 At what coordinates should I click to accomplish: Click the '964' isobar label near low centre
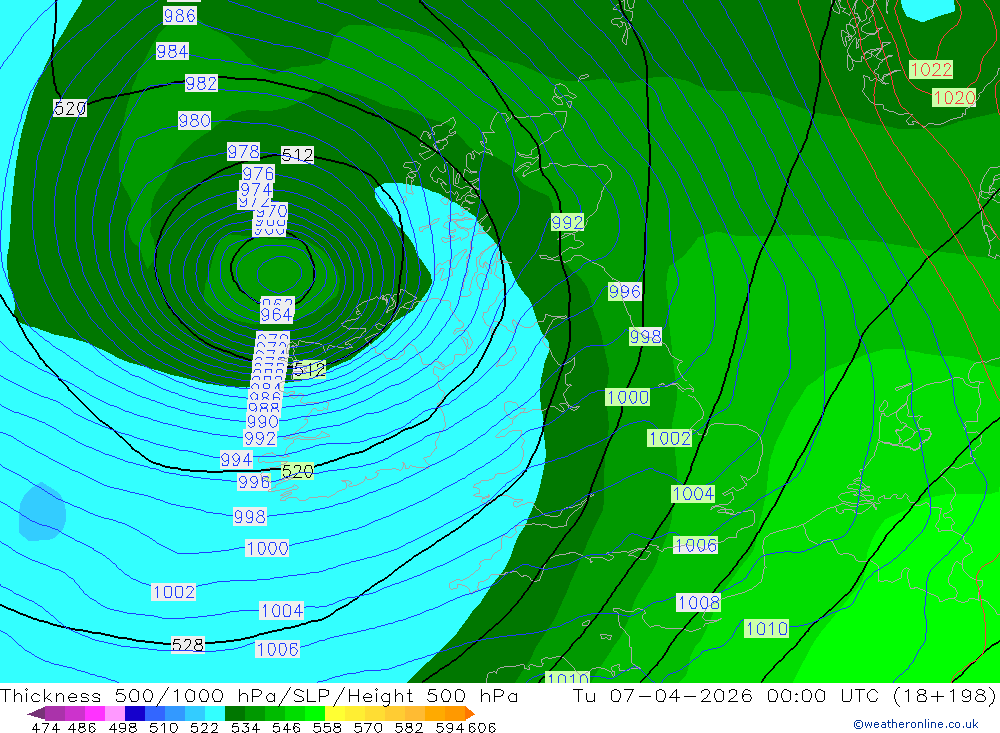pos(276,315)
